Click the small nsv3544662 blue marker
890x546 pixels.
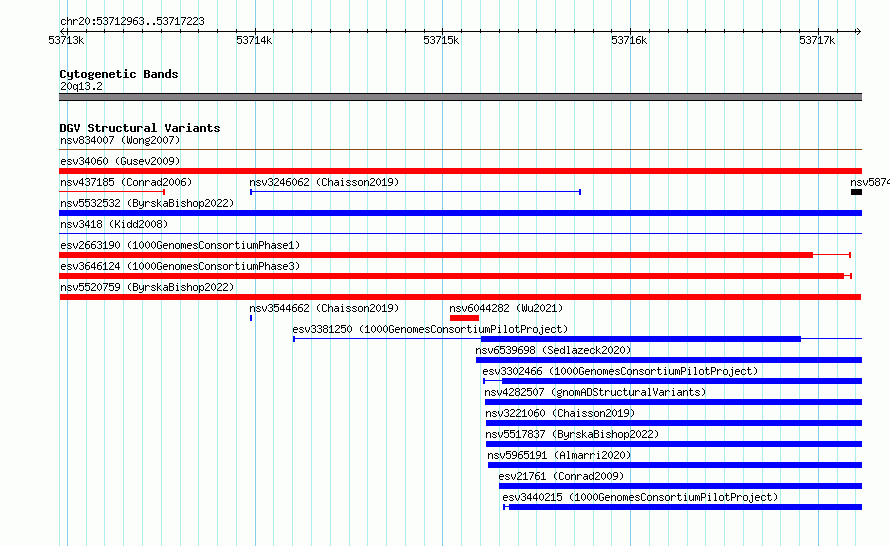pyautogui.click(x=251, y=318)
